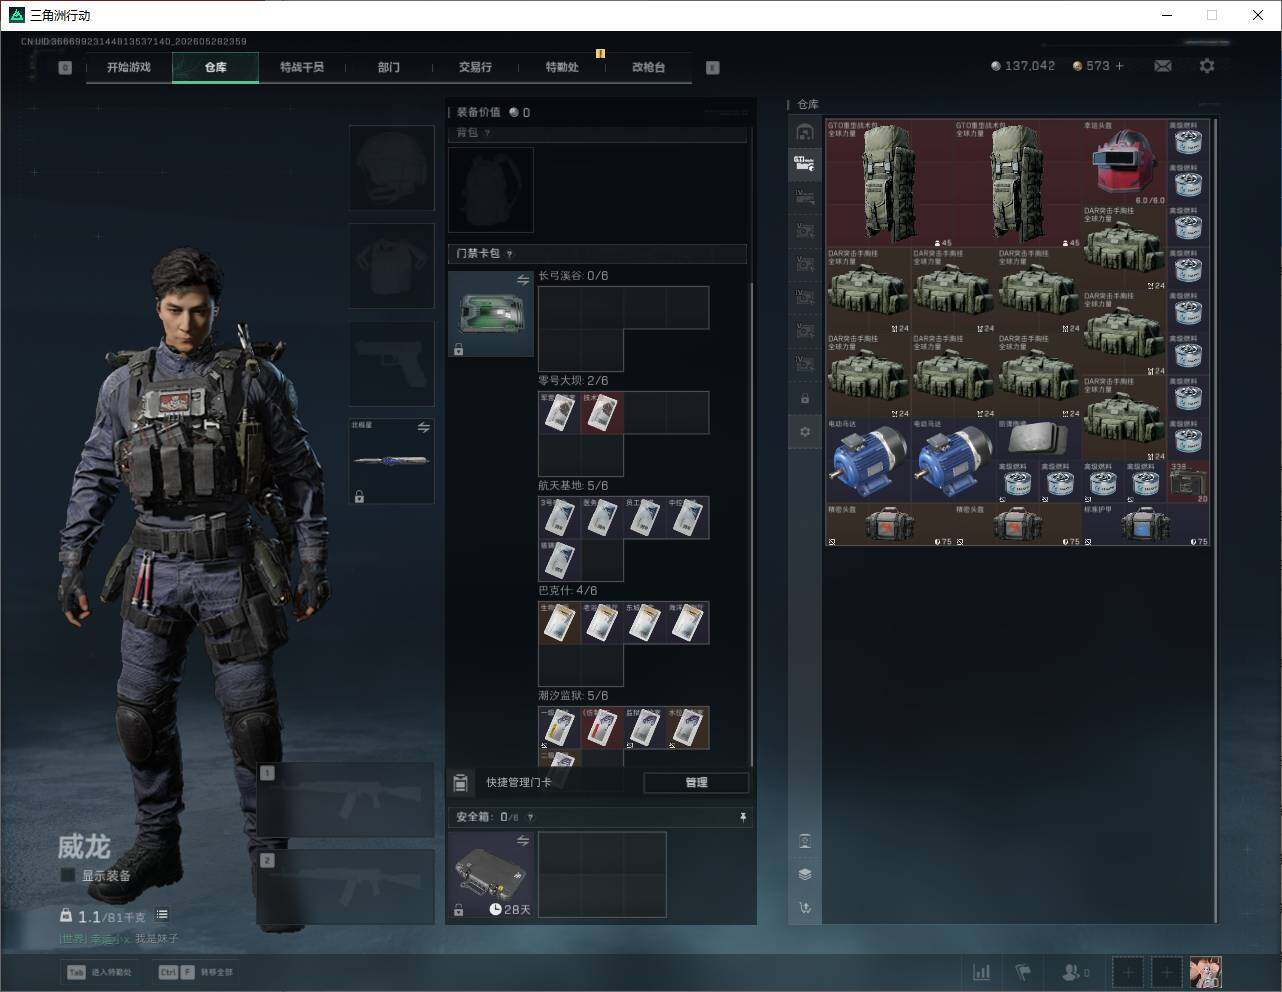Click the 巴克什: 4/6 label
This screenshot has height=992, width=1282.
point(567,590)
